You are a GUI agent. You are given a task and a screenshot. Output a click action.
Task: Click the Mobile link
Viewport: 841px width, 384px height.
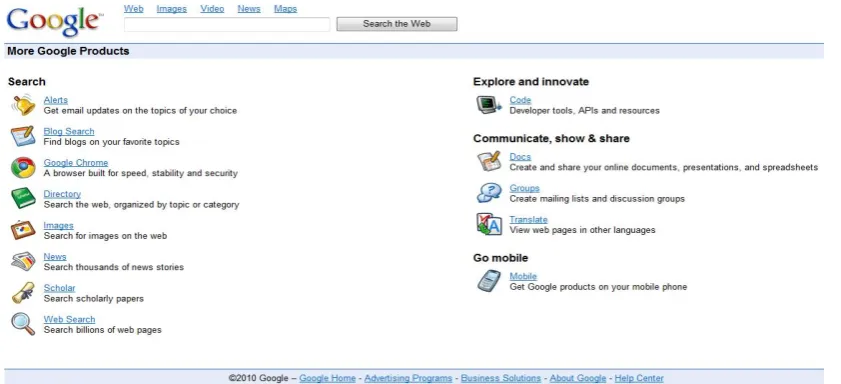tap(523, 276)
